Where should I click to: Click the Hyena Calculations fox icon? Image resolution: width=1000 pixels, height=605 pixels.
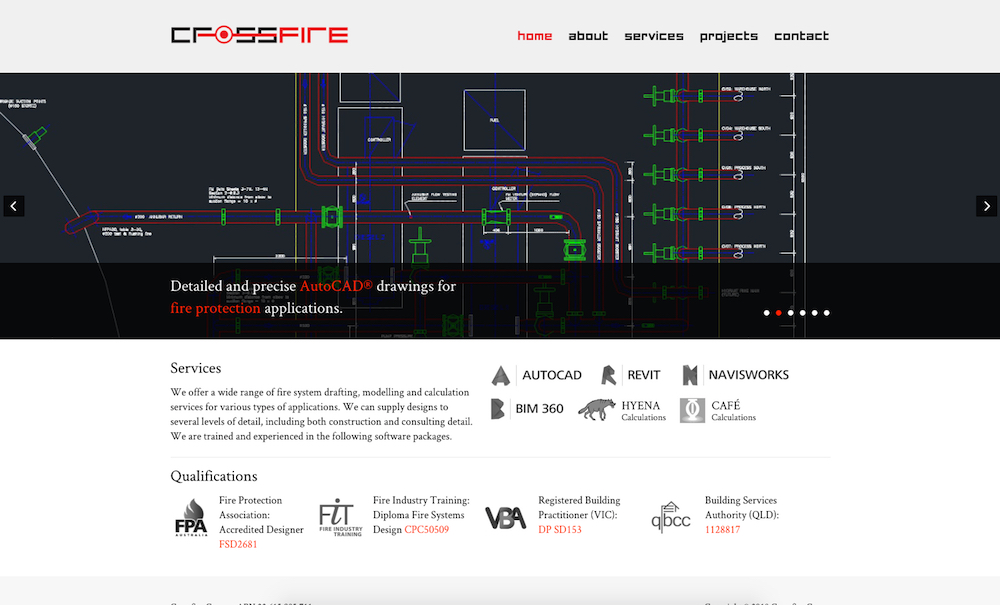597,410
